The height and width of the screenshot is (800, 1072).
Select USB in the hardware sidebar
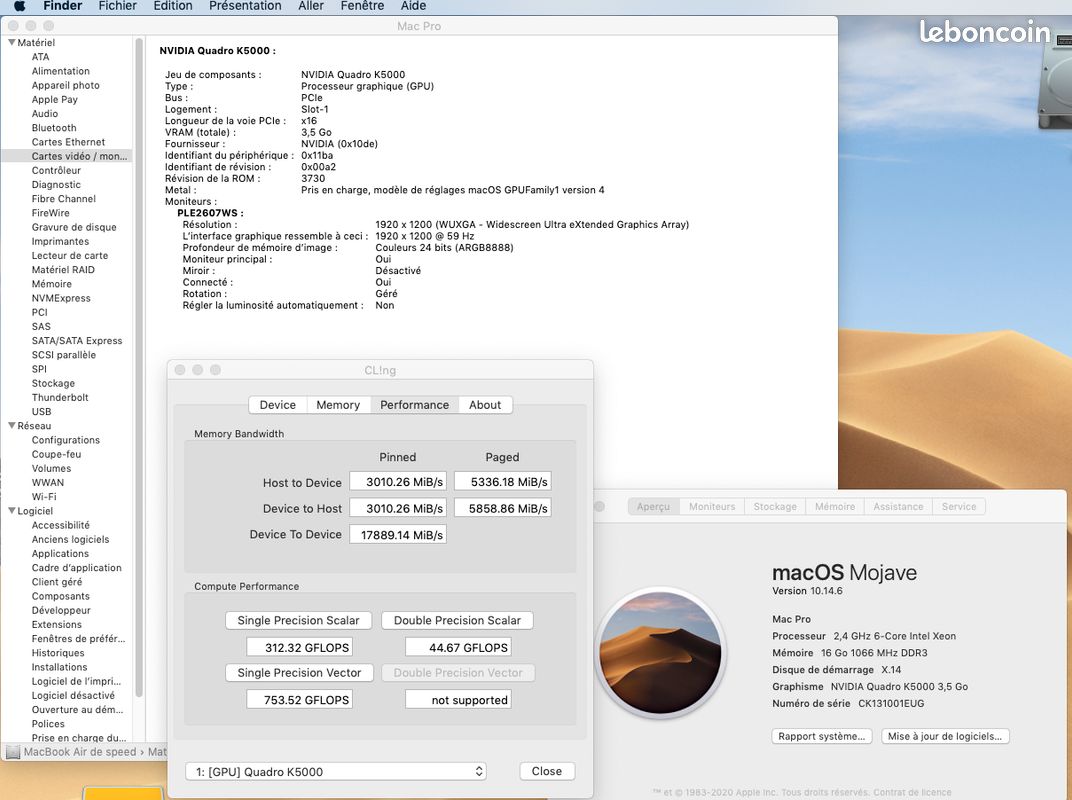pos(41,411)
